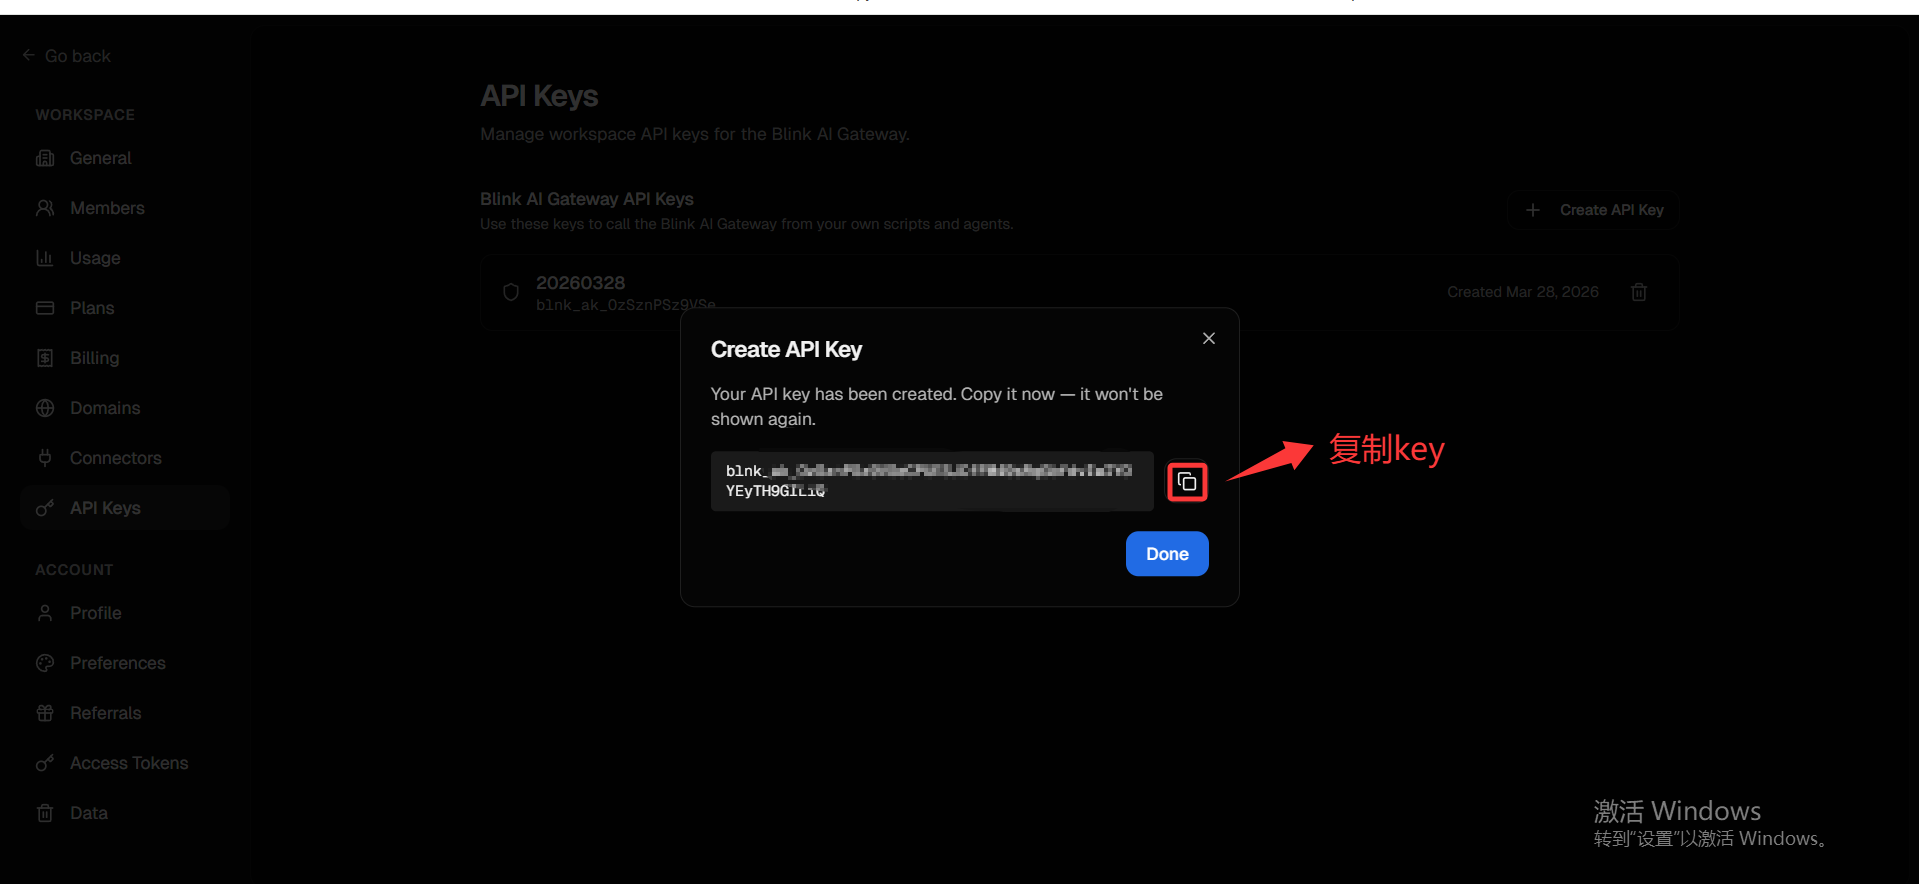Click the Connectors plug icon
The width and height of the screenshot is (1919, 884).
(45, 458)
